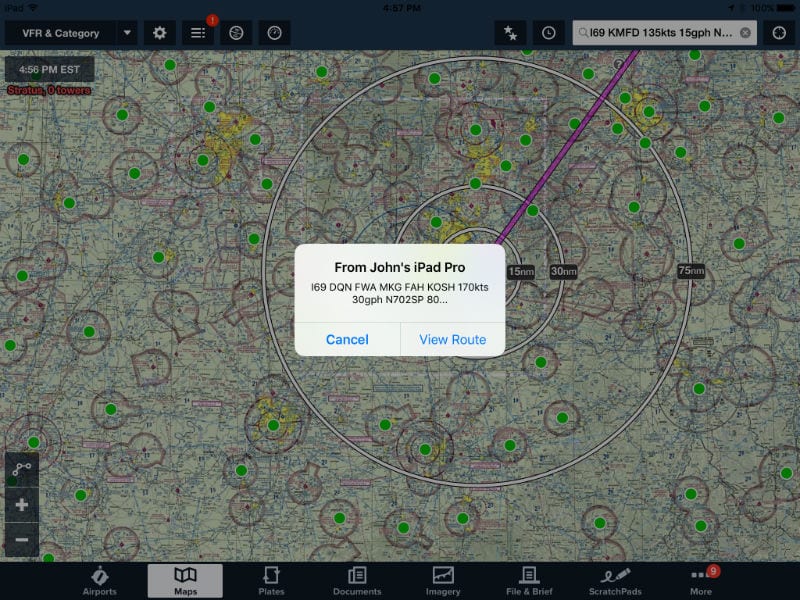Clear the search field text

point(745,33)
